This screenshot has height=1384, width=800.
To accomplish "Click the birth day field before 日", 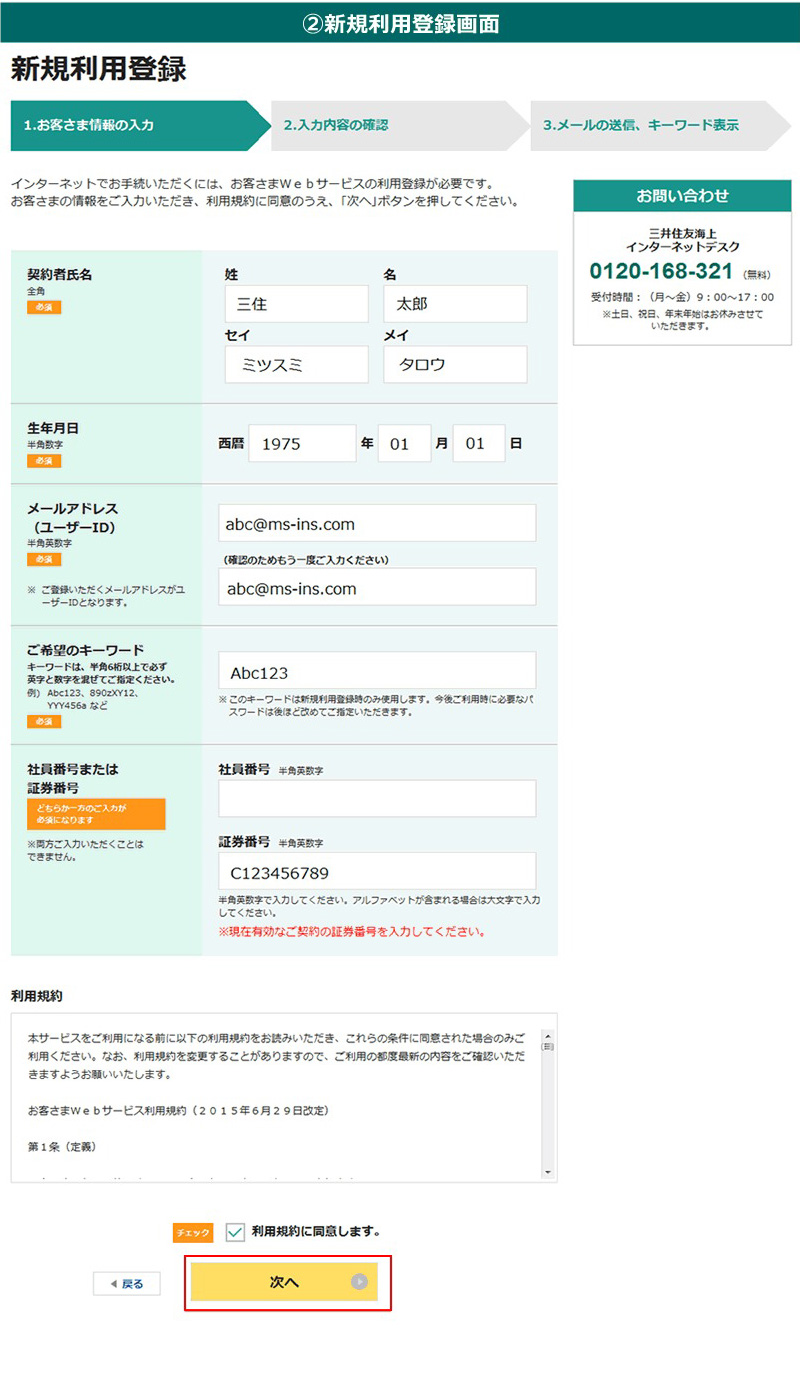I will click(479, 443).
